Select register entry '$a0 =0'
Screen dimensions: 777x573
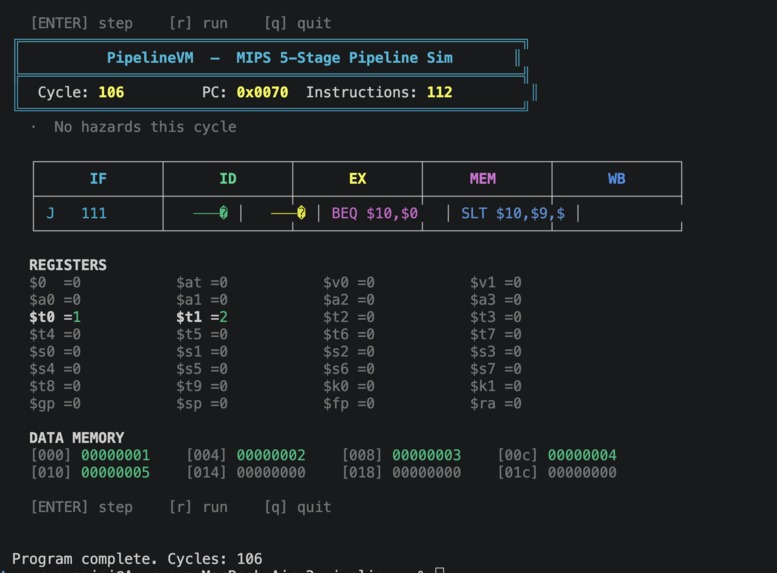click(55, 300)
